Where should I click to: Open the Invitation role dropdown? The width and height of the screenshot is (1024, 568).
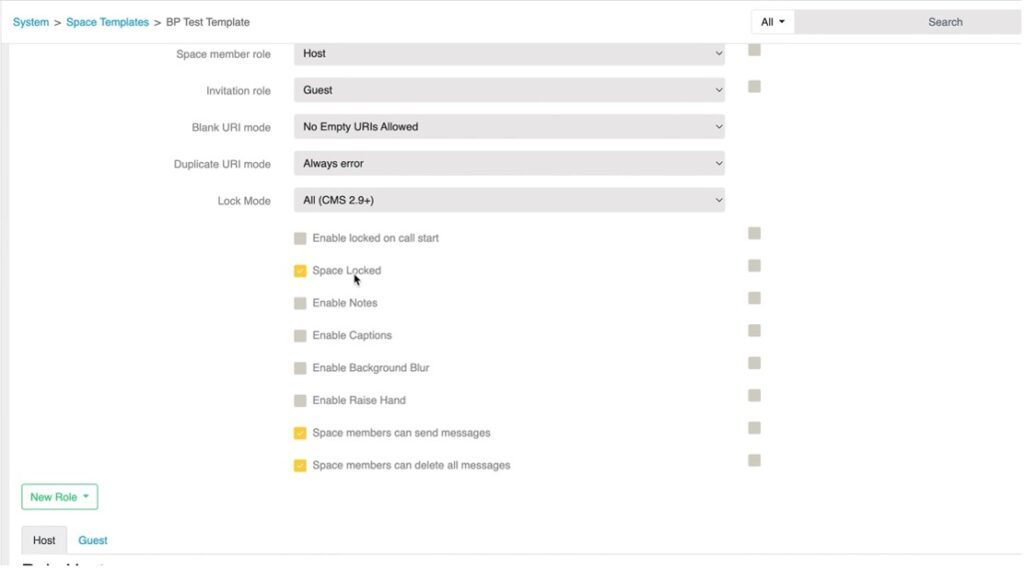tap(509, 90)
